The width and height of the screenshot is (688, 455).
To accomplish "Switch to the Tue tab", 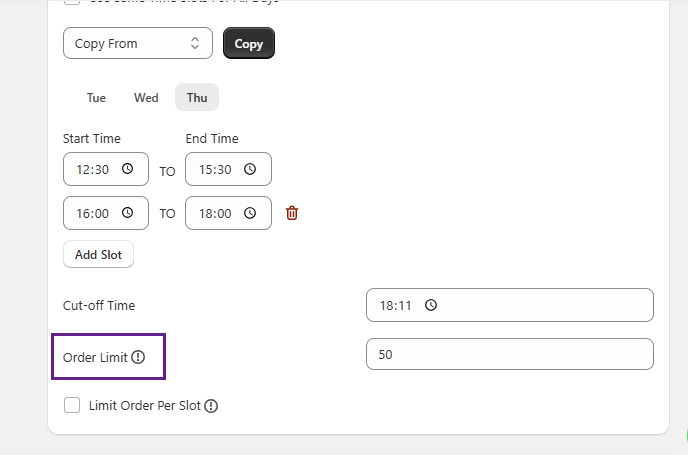I will (x=96, y=98).
